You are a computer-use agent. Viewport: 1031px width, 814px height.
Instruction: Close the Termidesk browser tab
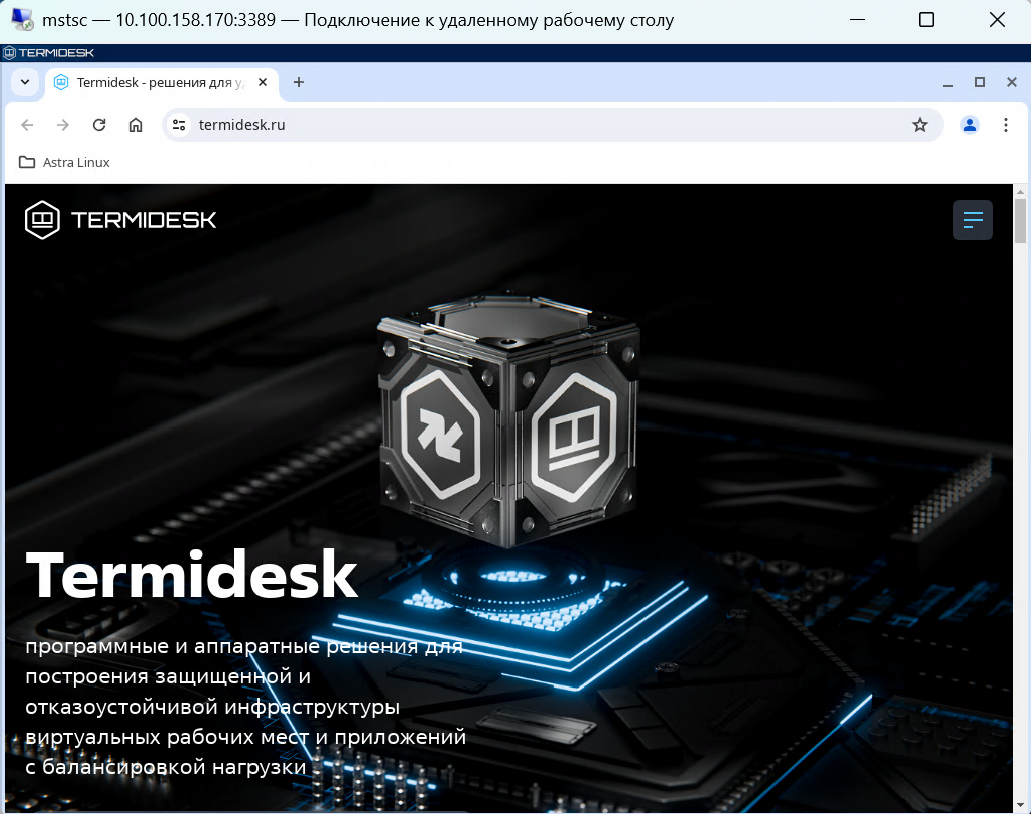point(263,82)
